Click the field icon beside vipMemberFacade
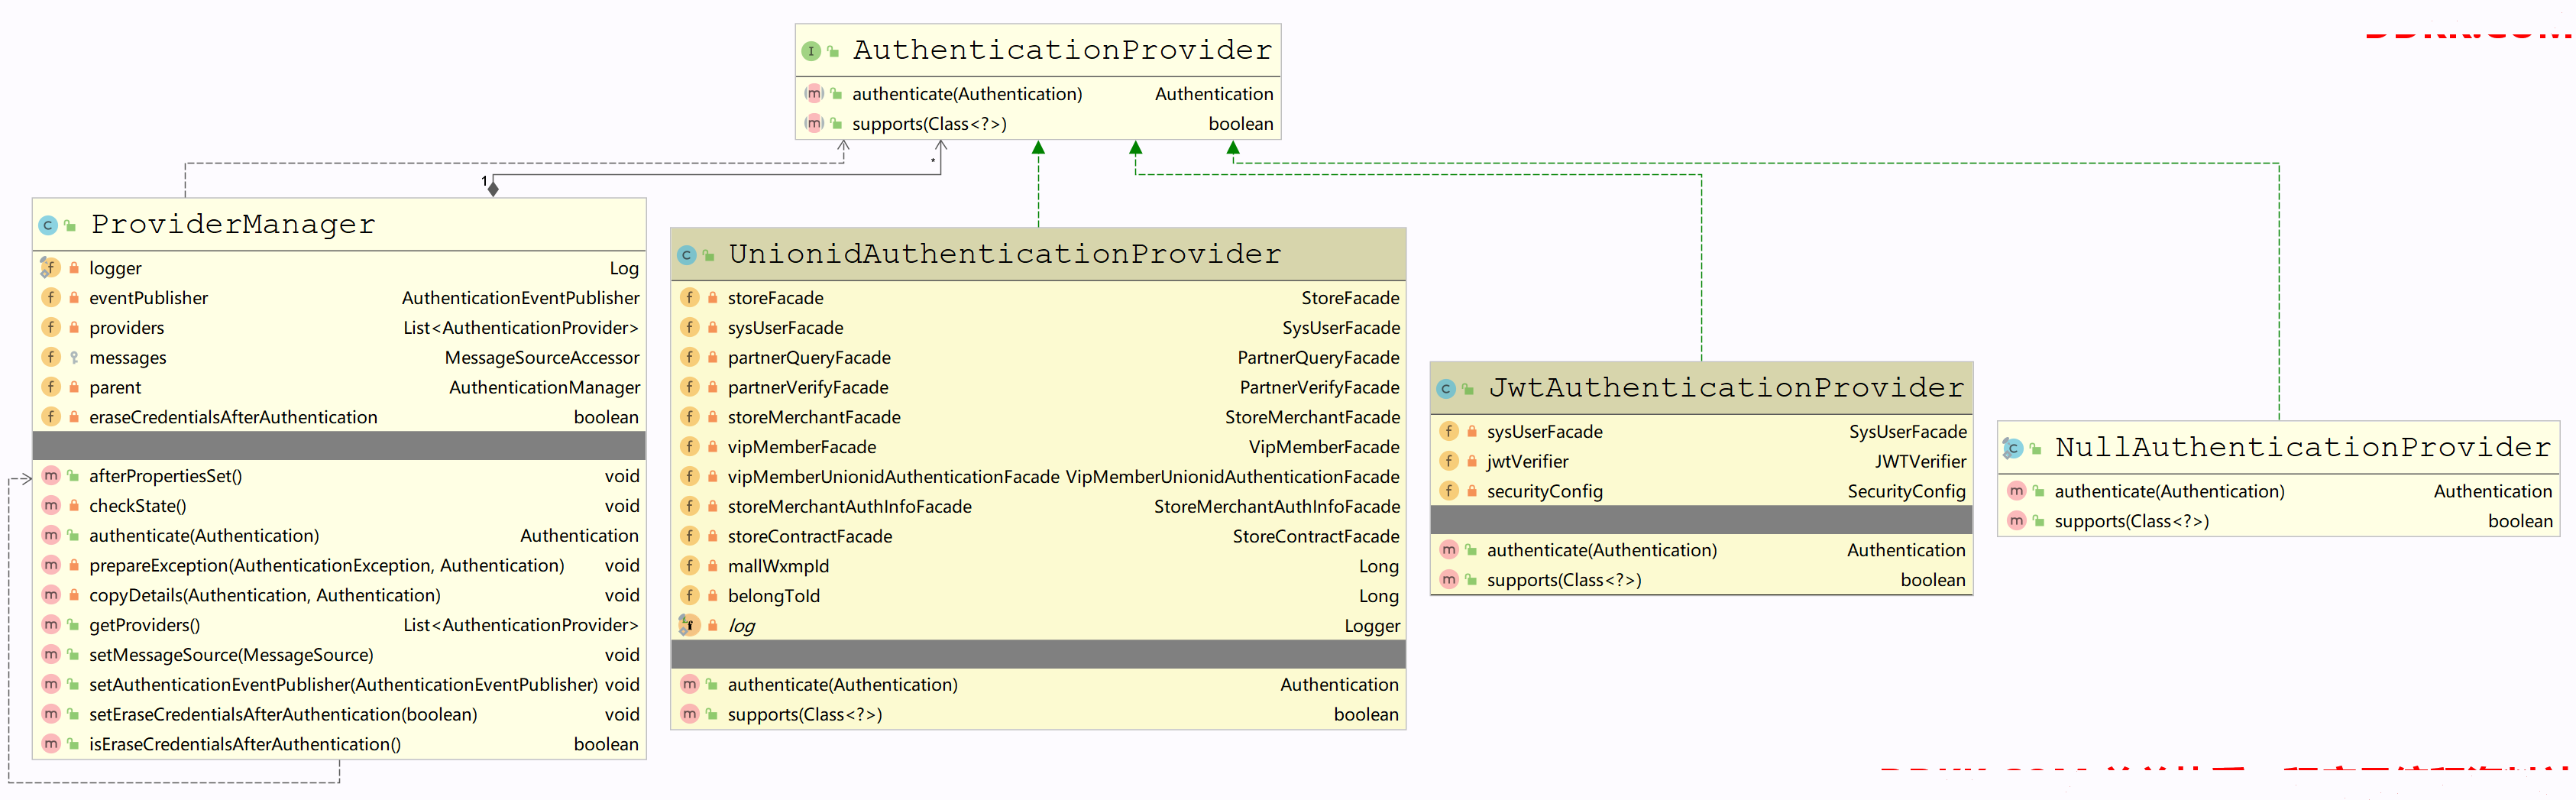Image resolution: width=2576 pixels, height=800 pixels. (690, 447)
